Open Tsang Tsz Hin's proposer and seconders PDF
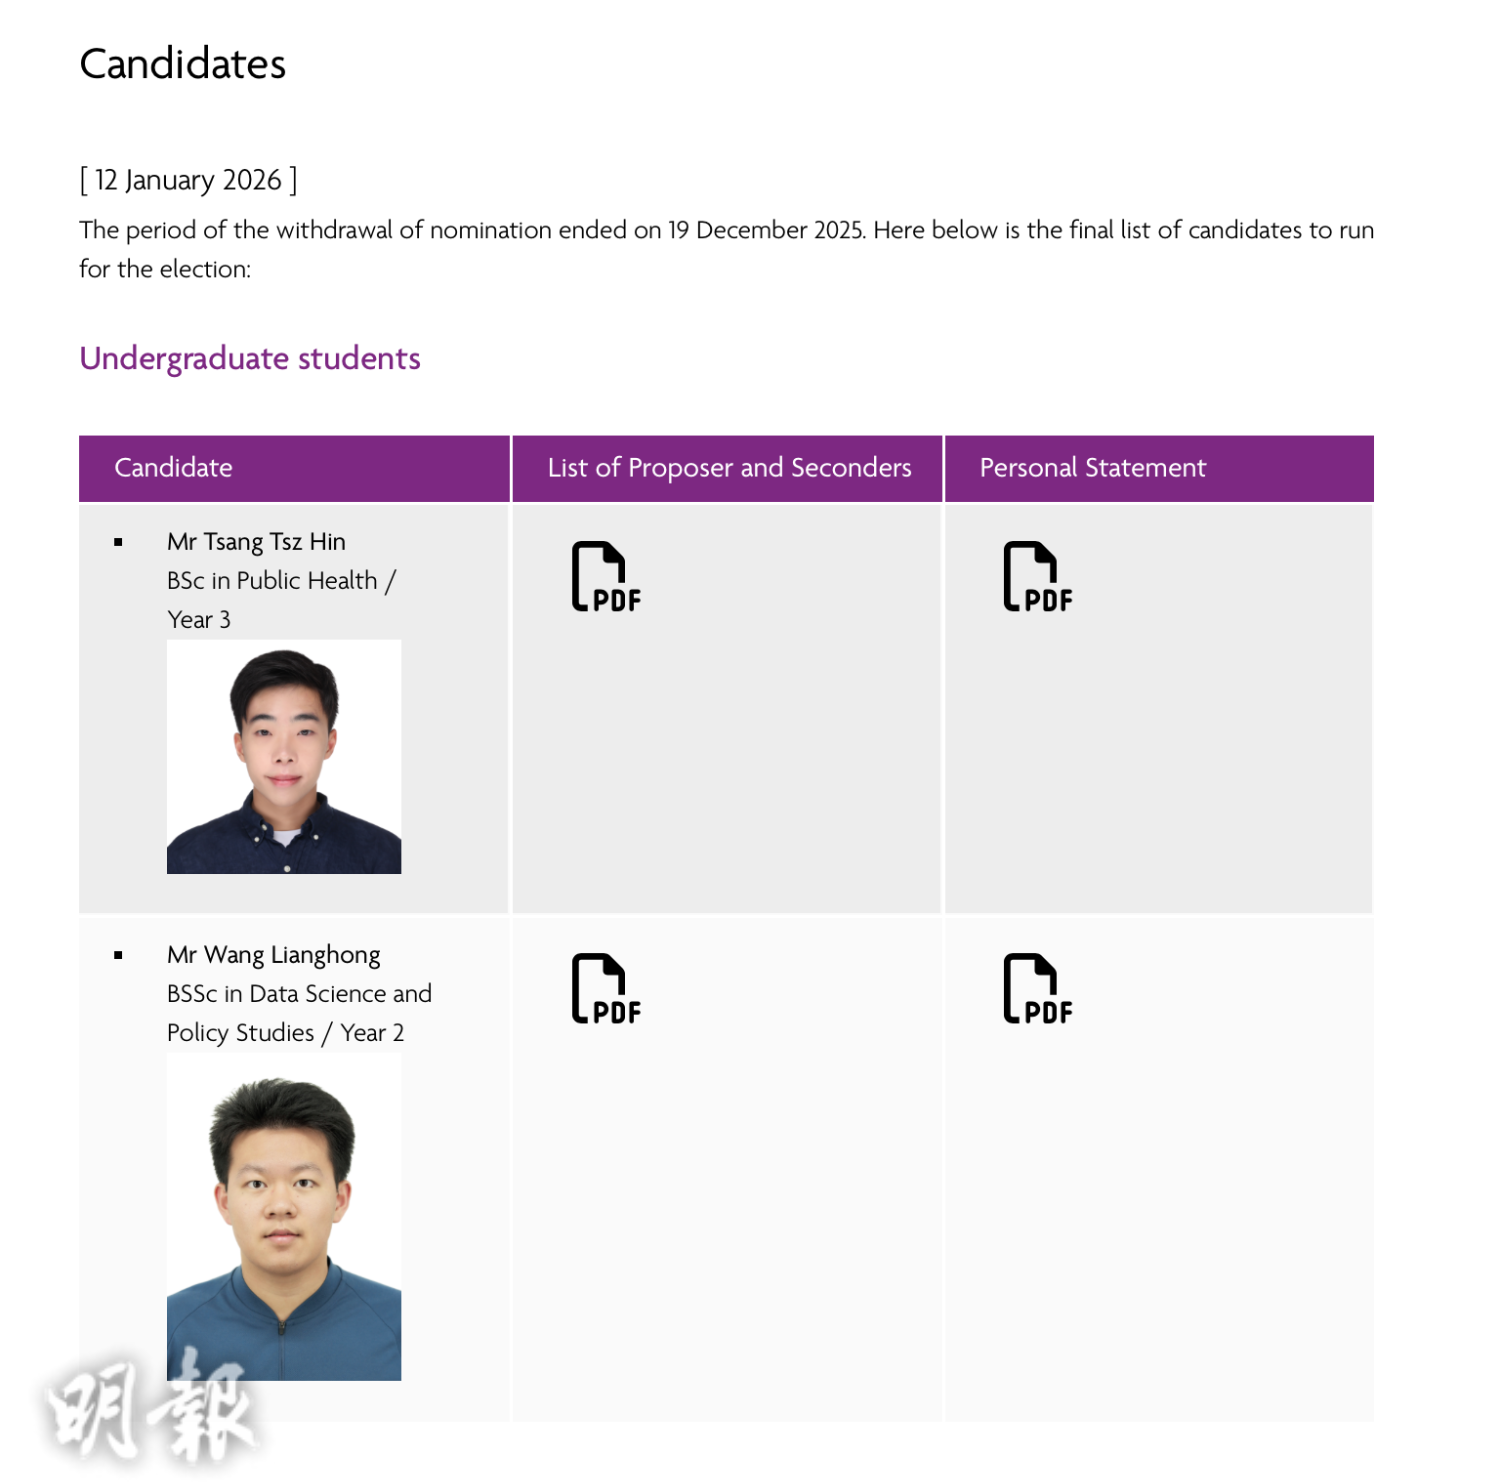Image resolution: width=1500 pixels, height=1482 pixels. [x=605, y=577]
